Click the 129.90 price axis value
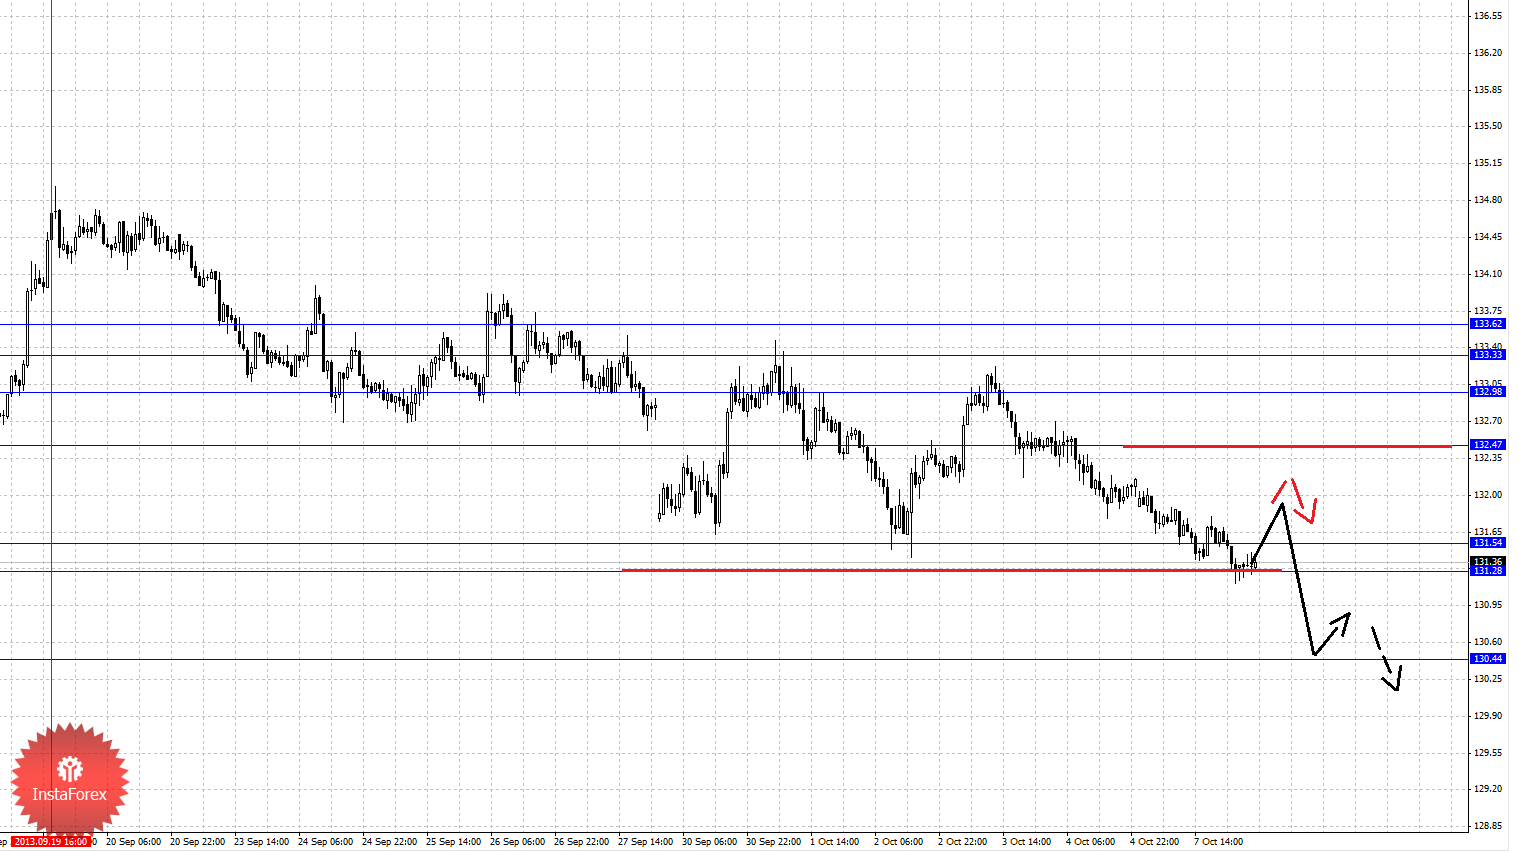The width and height of the screenshot is (1519, 852). (1488, 716)
